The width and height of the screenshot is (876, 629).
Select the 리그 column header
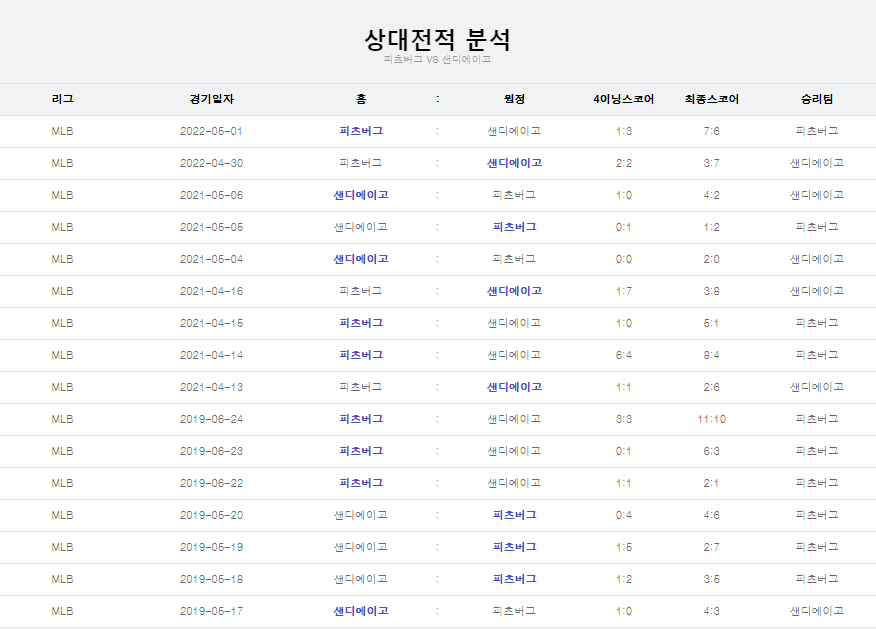tap(63, 99)
